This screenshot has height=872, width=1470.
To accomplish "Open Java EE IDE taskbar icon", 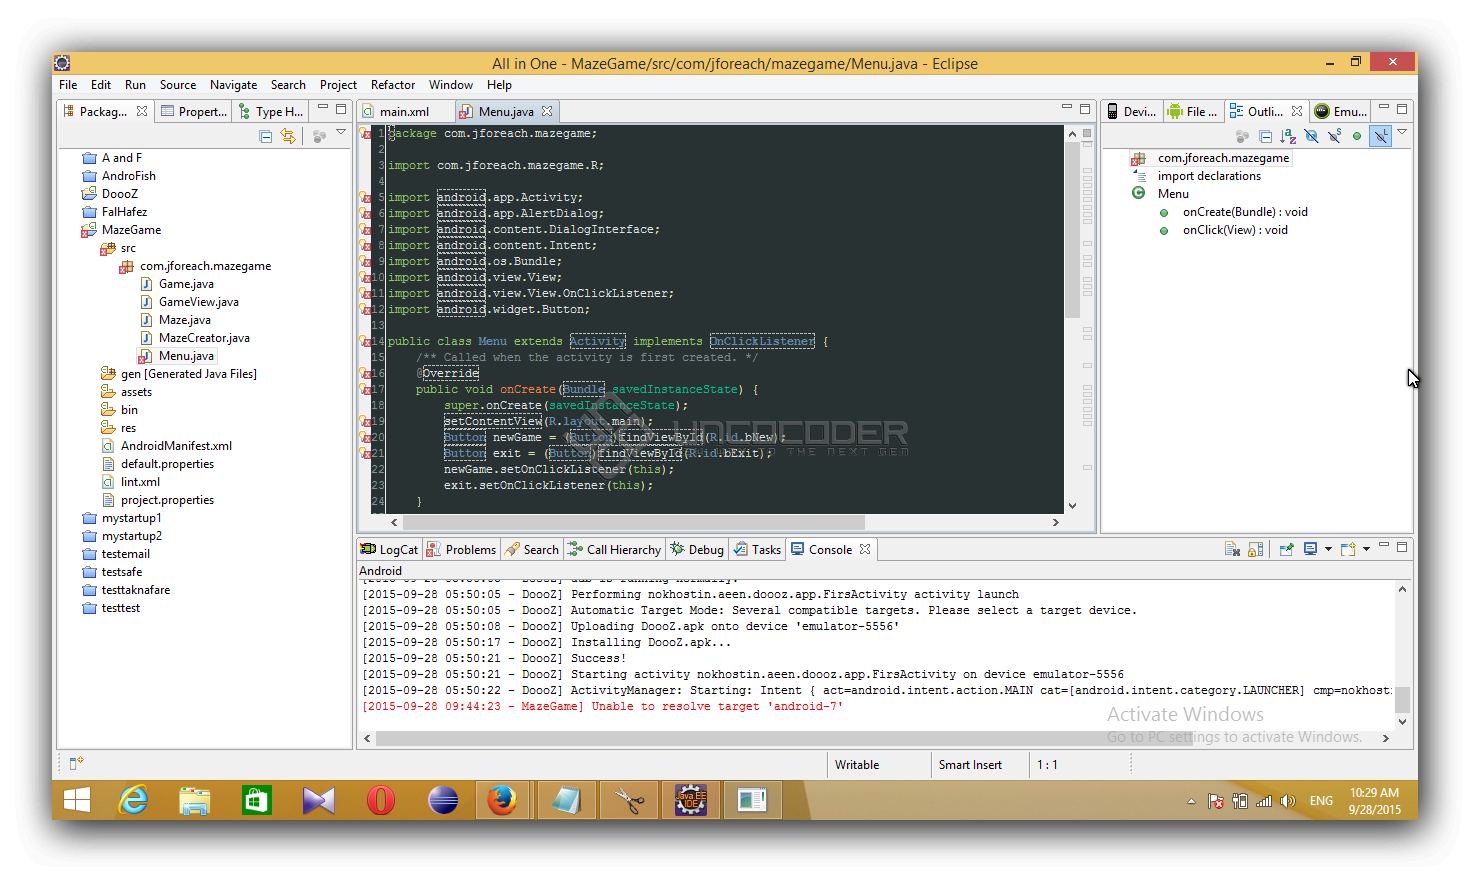I will point(690,800).
